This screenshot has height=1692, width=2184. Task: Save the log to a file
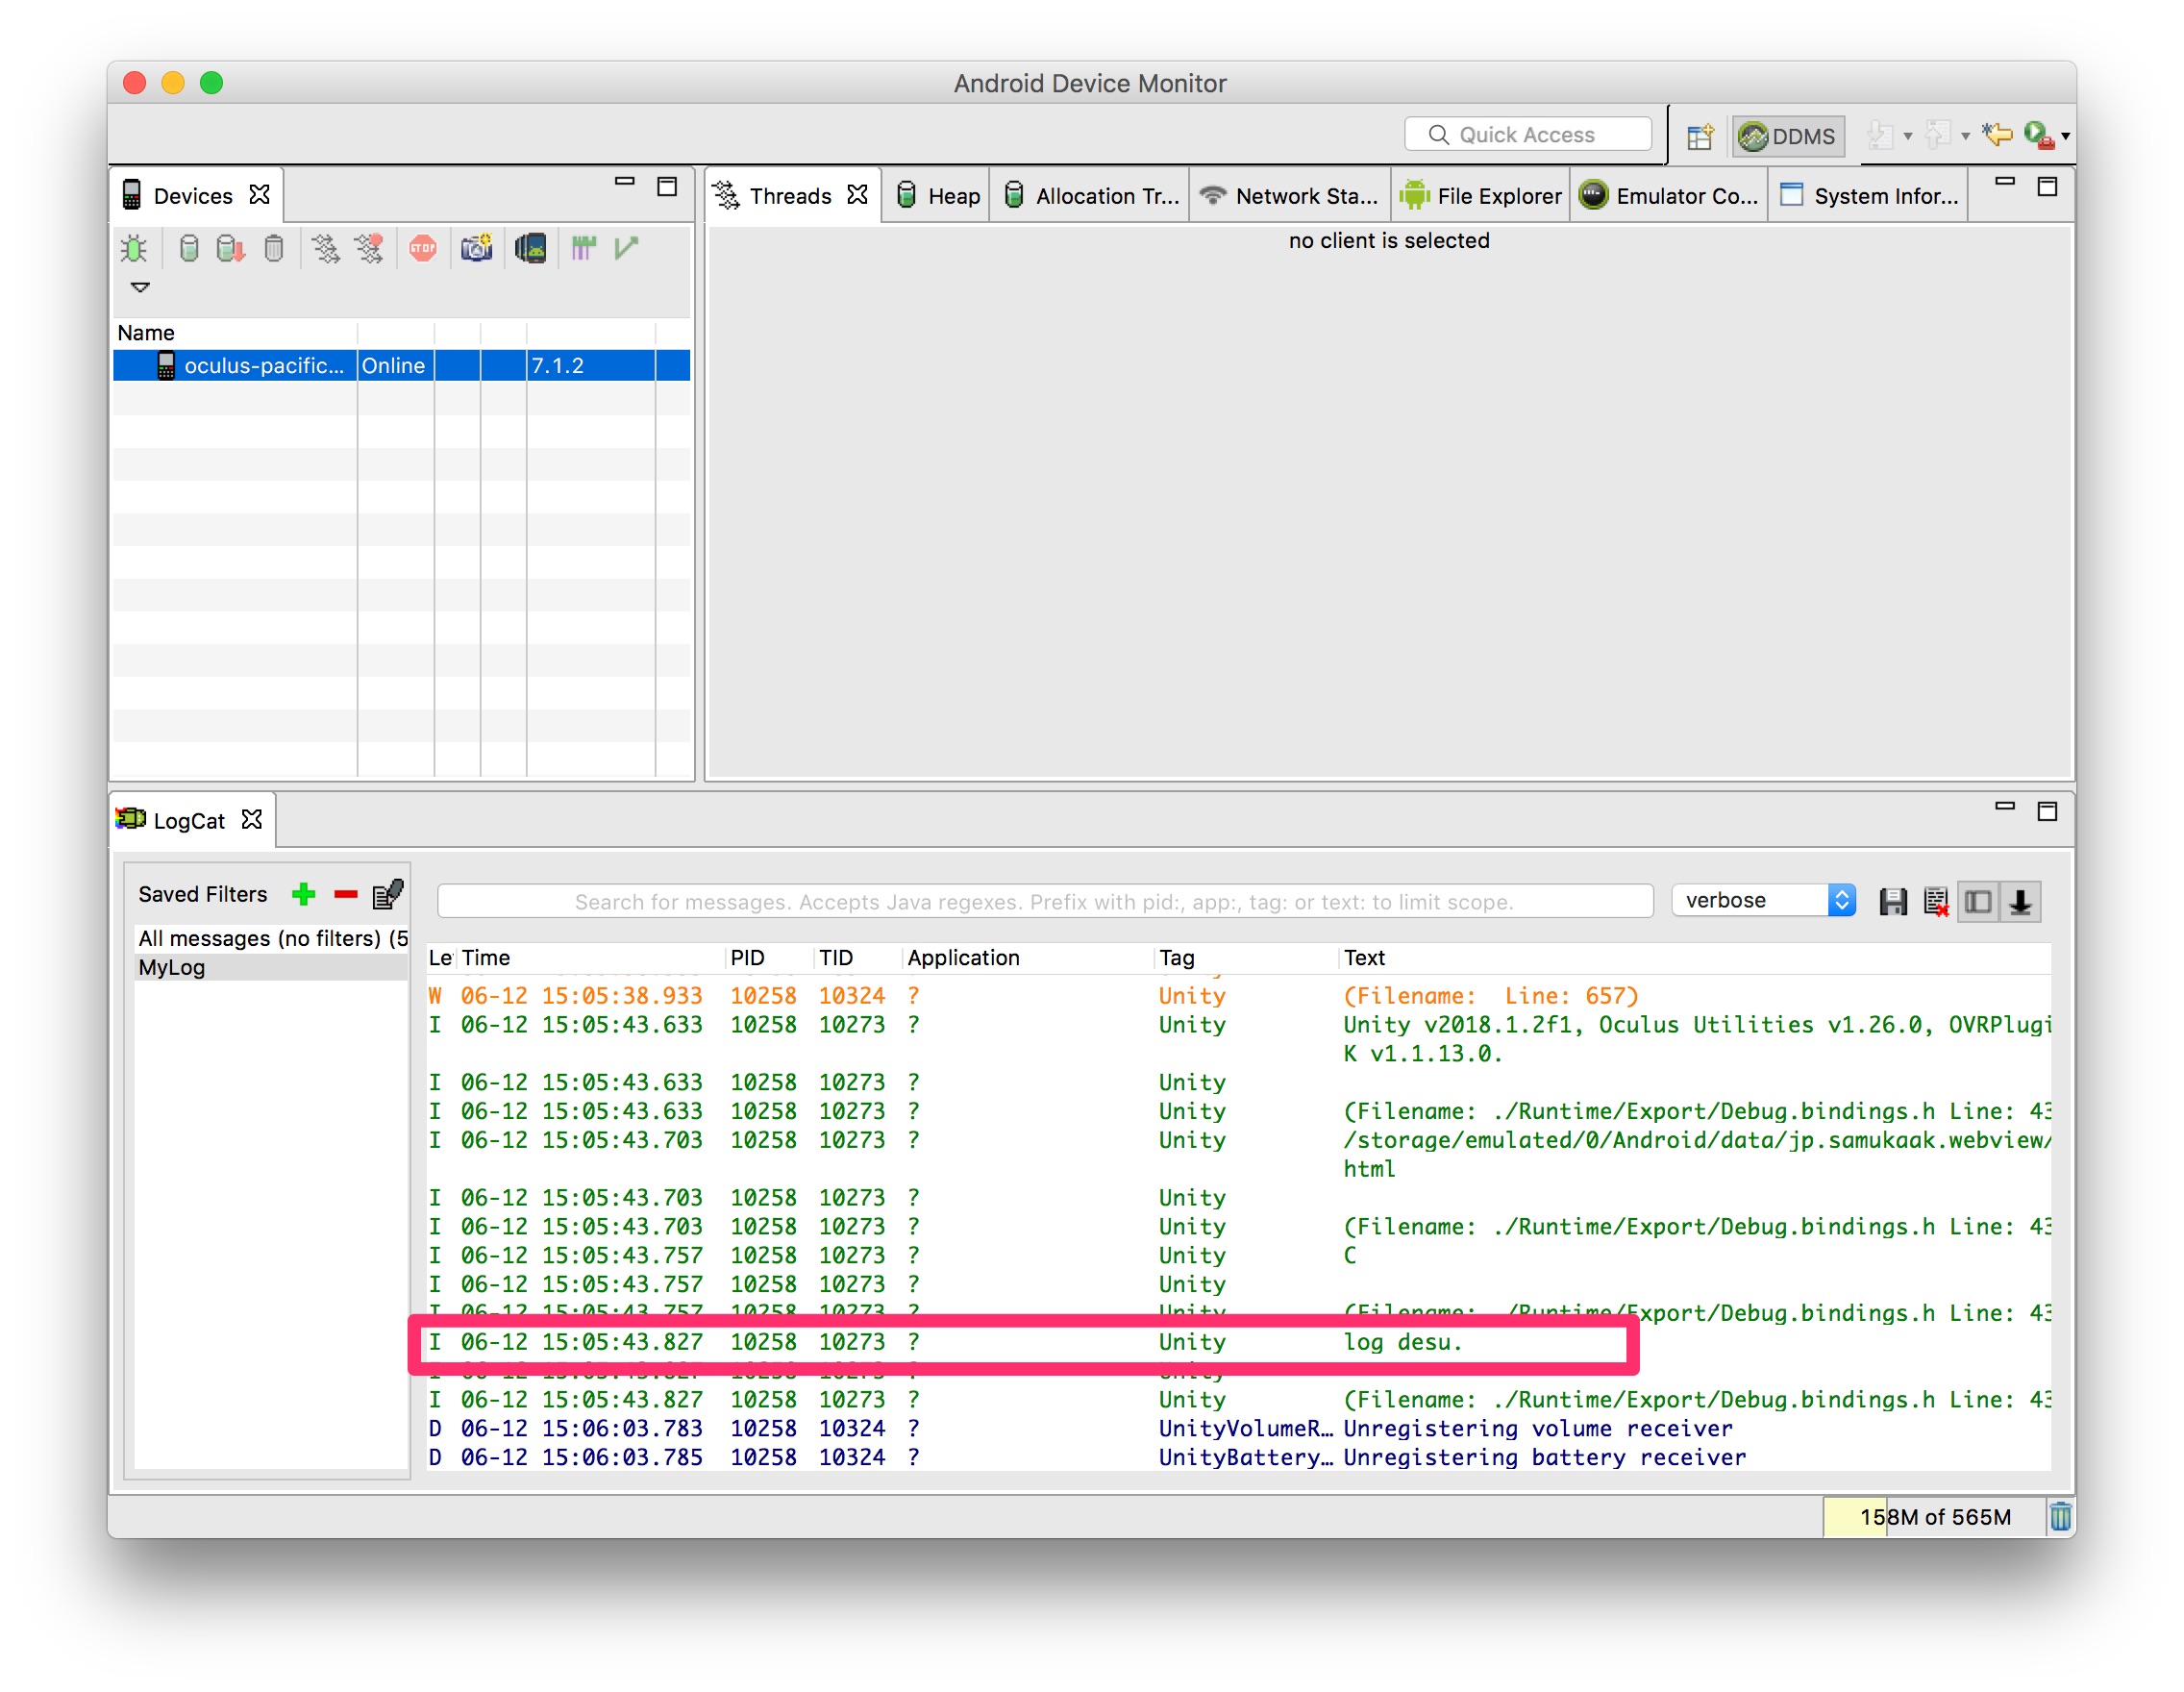point(1892,902)
